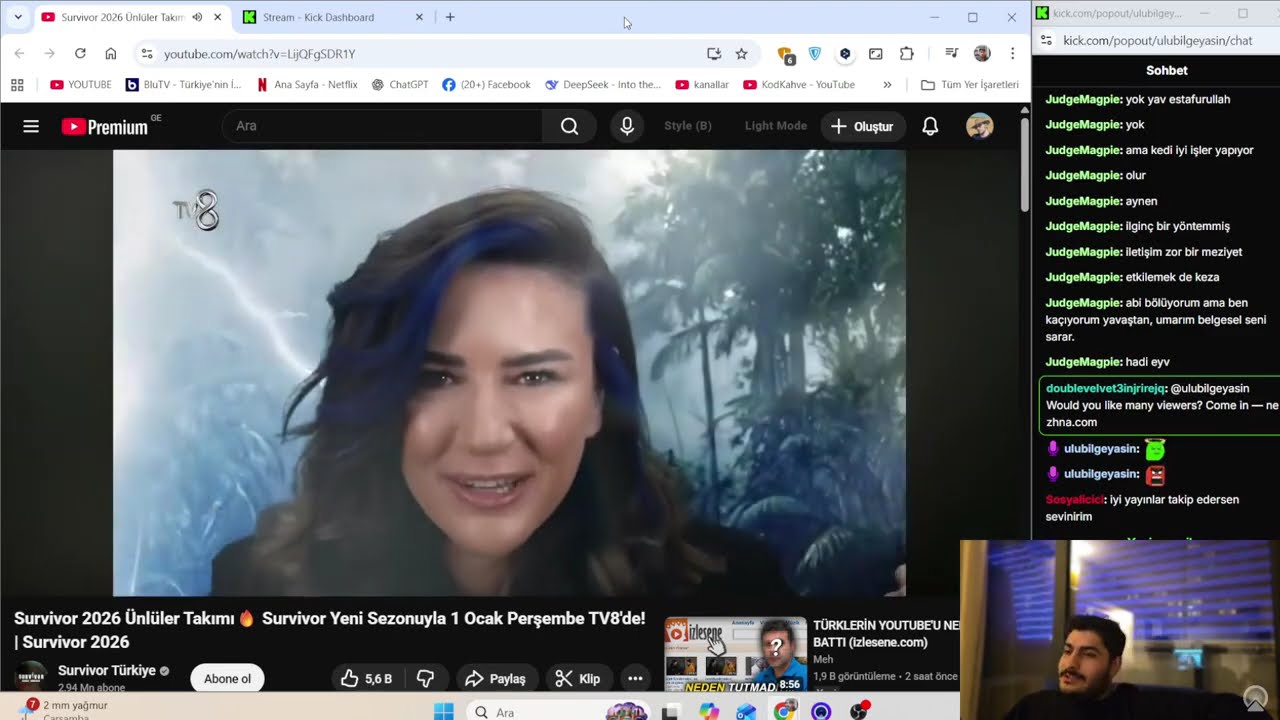Screen dimensions: 1280x720
Task: Like the Survivor video (5,6 B)
Action: point(367,678)
